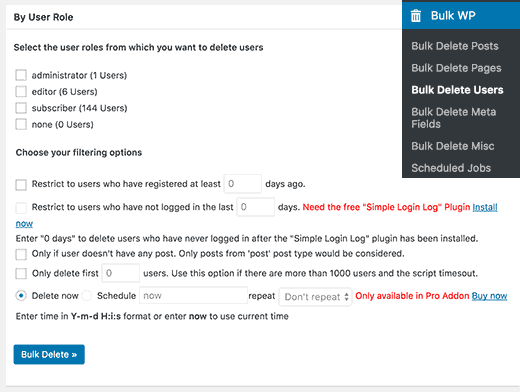
Task: Go to Bulk Delete Meta Fields
Action: coord(454,118)
